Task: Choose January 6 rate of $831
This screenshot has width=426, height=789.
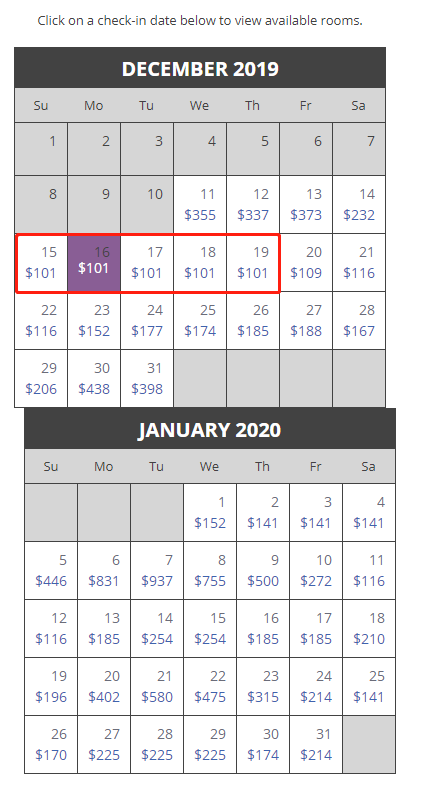Action: click(104, 571)
